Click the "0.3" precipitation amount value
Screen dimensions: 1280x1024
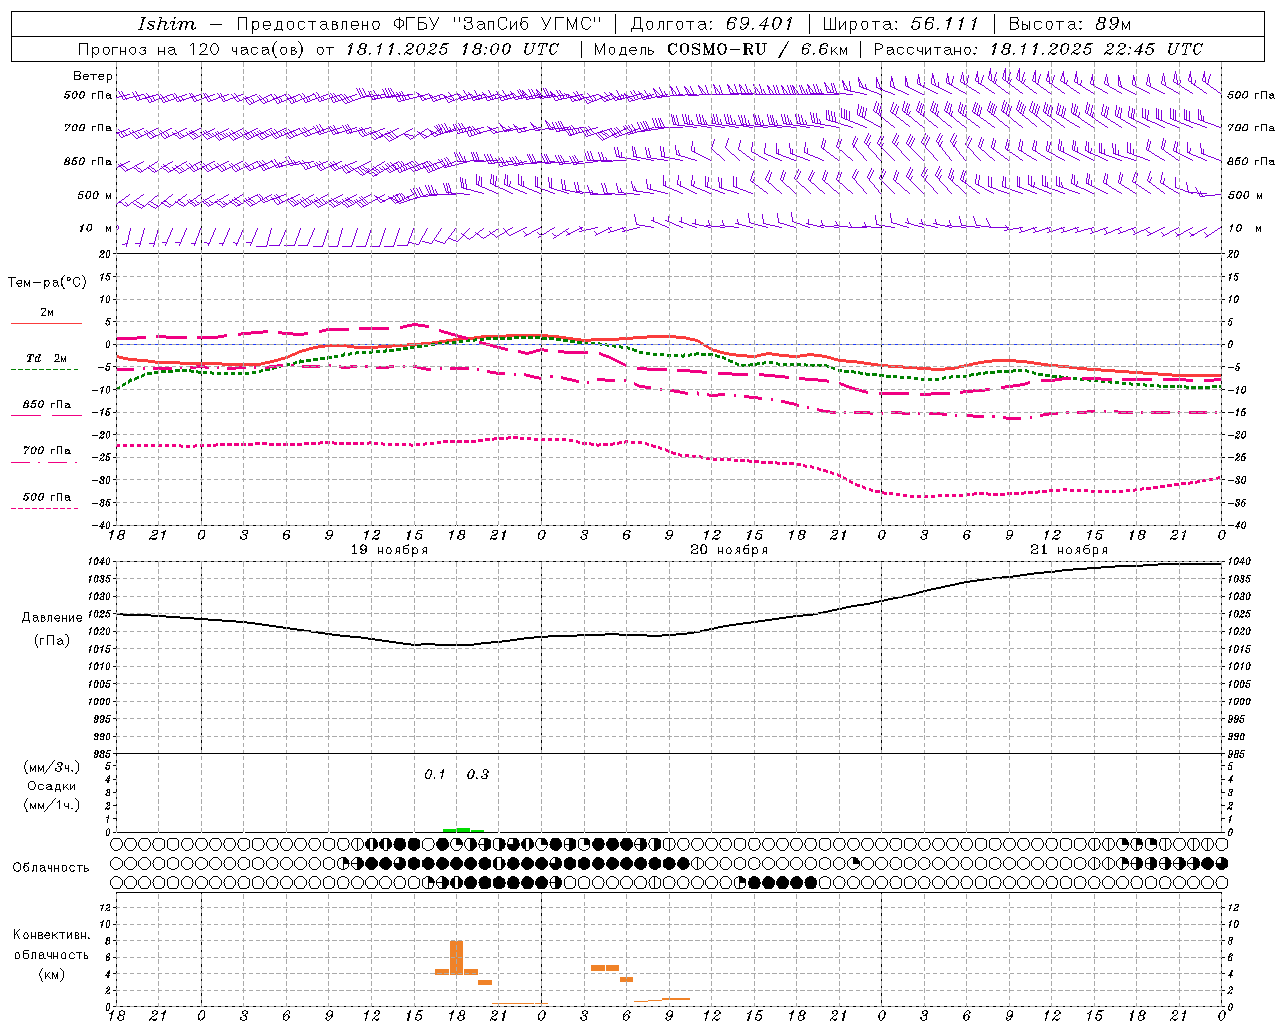[478, 775]
